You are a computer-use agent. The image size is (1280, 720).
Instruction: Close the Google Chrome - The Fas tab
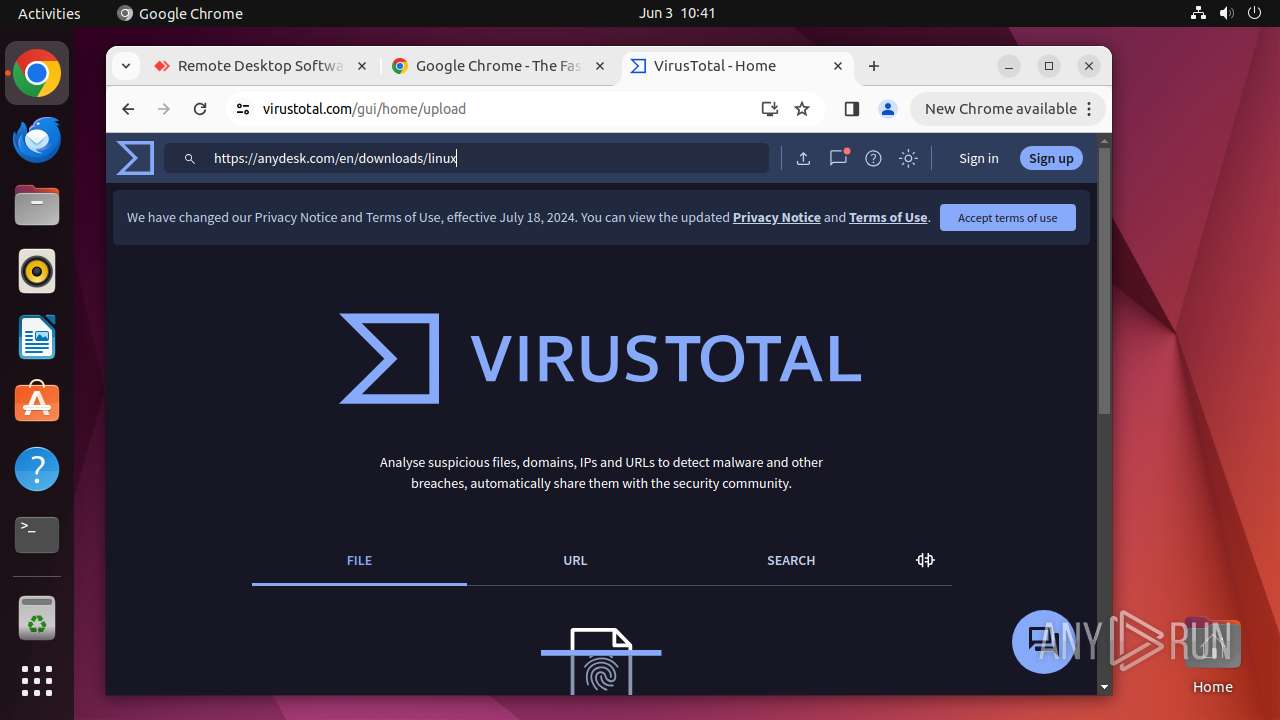(600, 66)
